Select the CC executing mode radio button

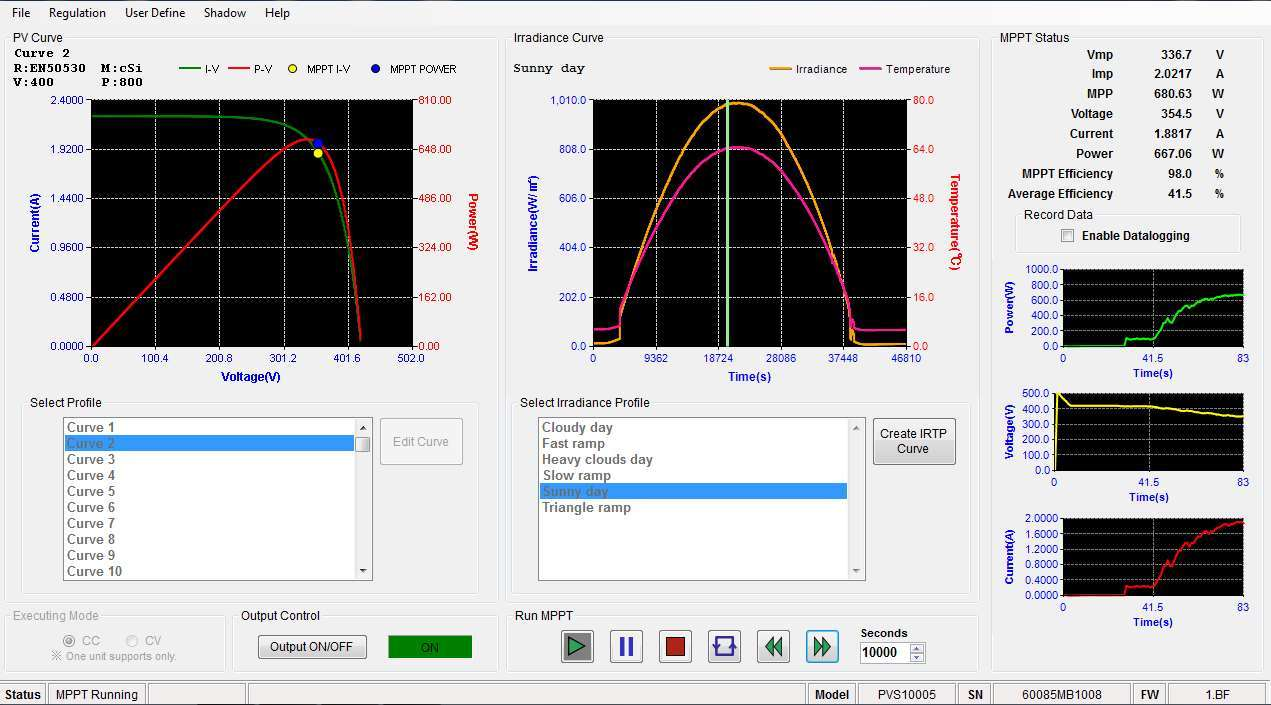[x=69, y=640]
